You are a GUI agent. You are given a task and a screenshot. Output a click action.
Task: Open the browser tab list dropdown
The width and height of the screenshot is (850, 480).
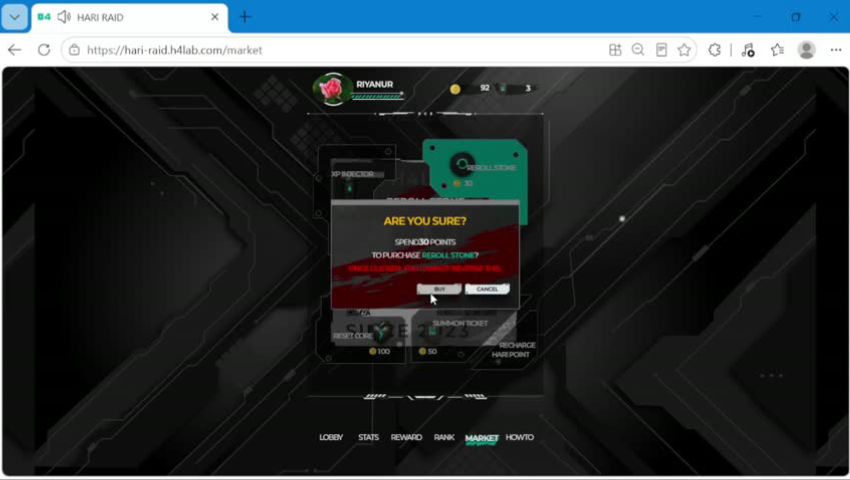pos(15,17)
